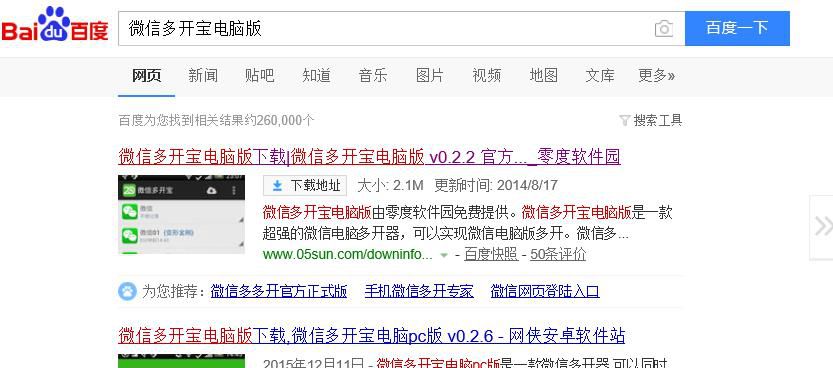Image resolution: width=833 pixels, height=368 pixels.
Task: Switch to the 音乐 tab
Action: (x=373, y=75)
